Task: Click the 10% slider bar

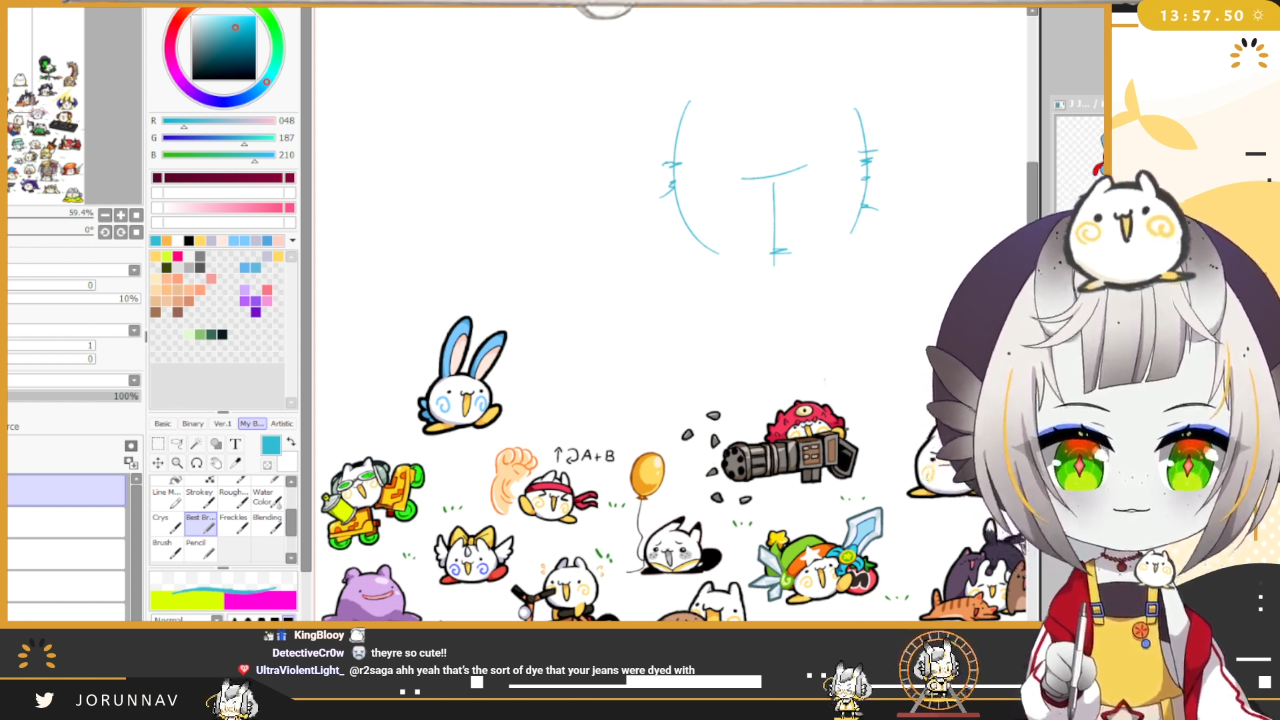Action: pos(75,299)
